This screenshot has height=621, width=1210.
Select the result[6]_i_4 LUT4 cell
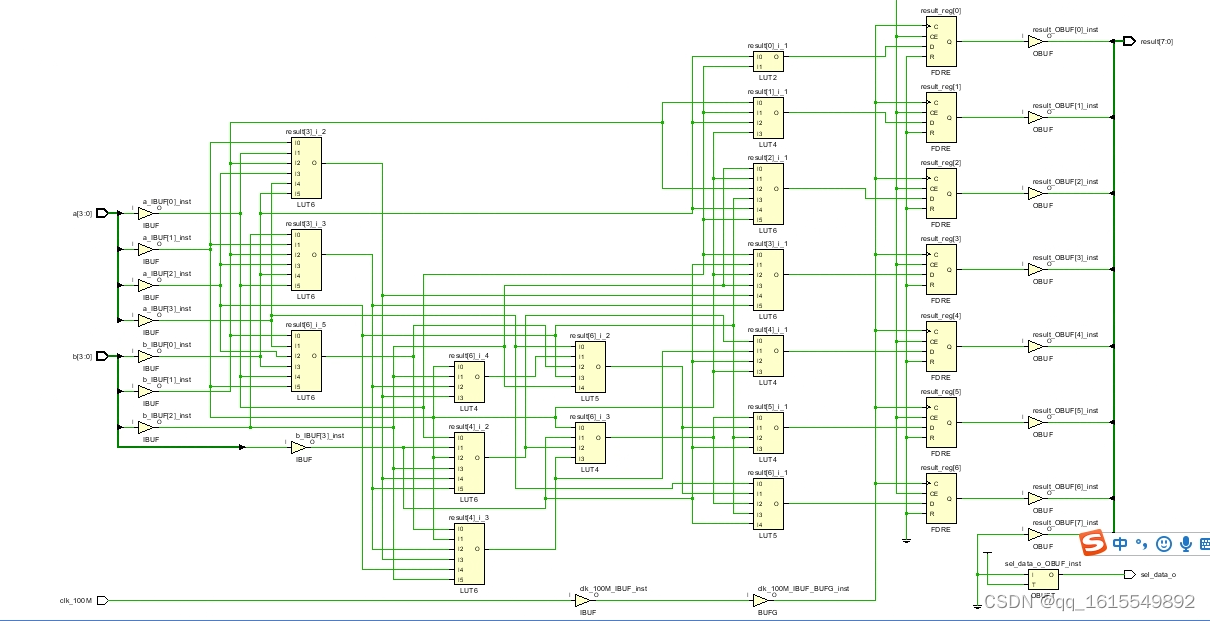[469, 382]
